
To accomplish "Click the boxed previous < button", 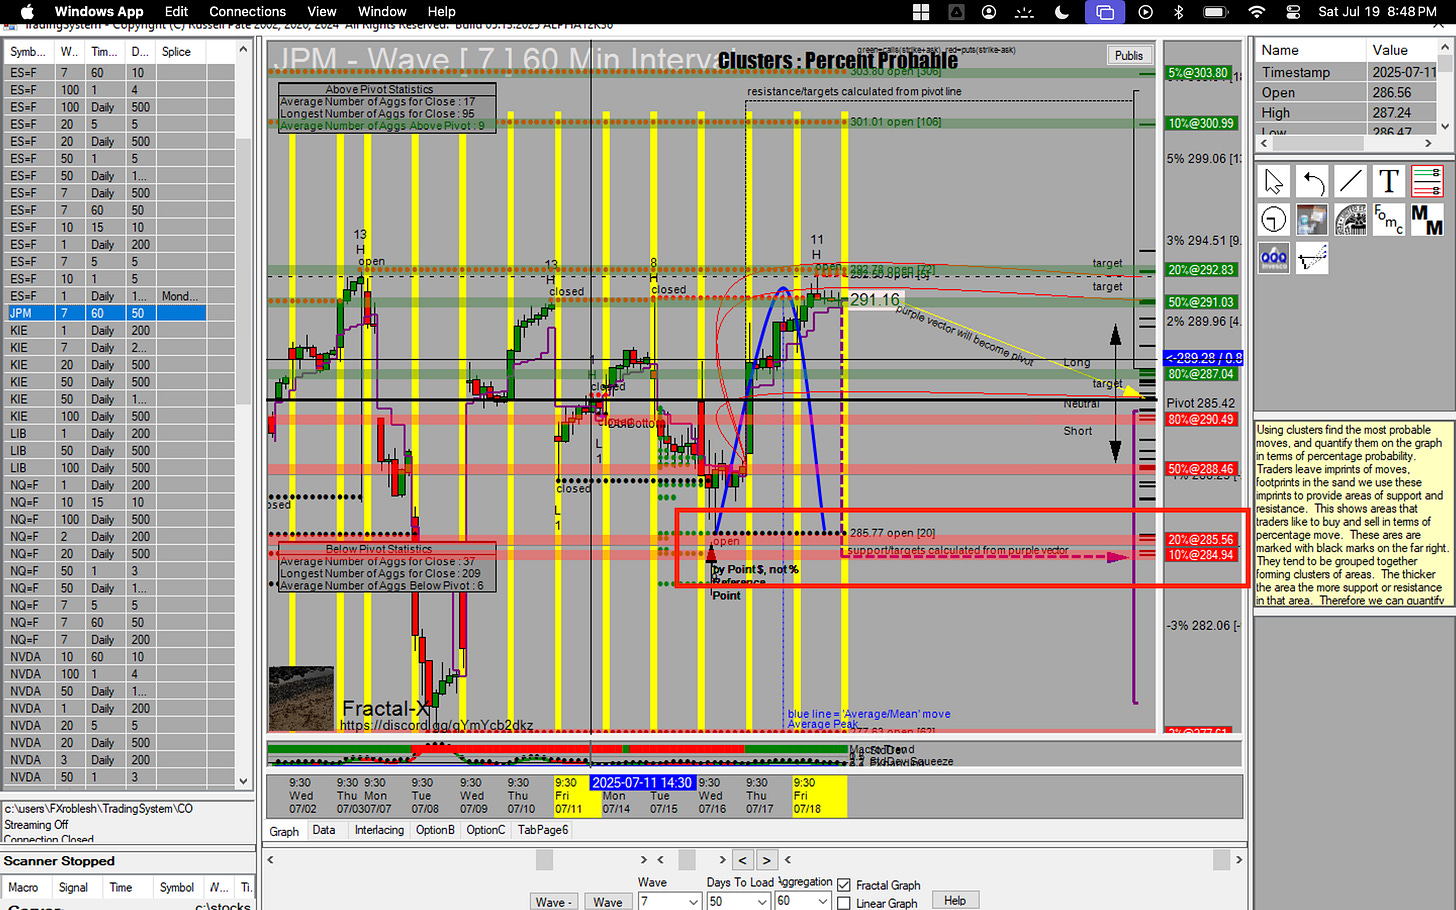I will 742,860.
